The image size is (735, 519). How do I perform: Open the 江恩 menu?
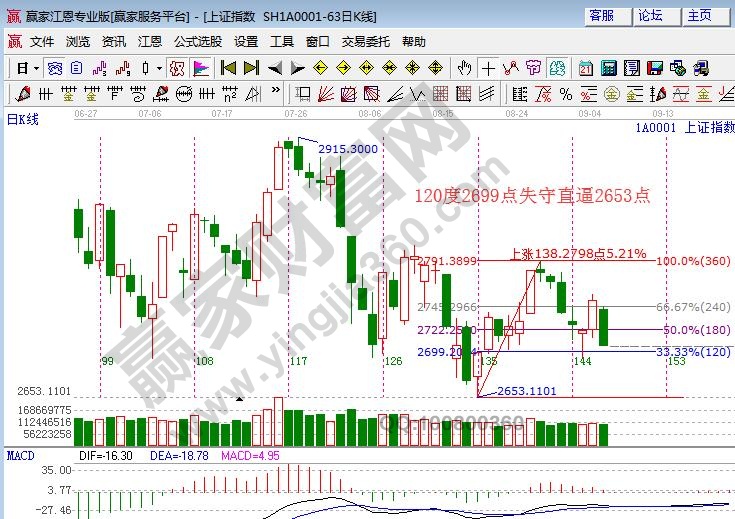coord(149,42)
